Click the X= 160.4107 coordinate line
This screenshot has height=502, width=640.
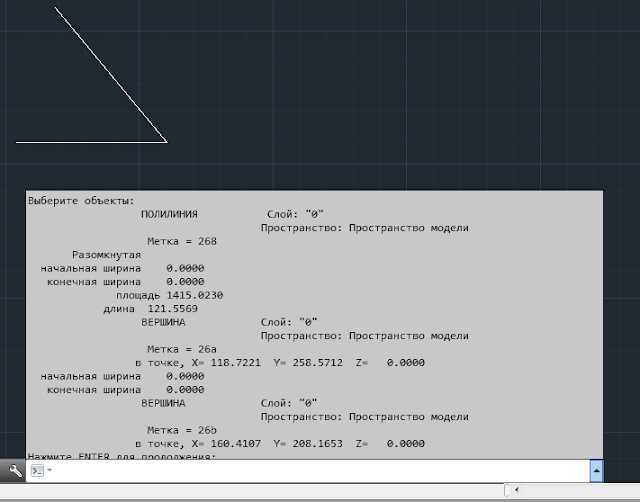point(280,443)
